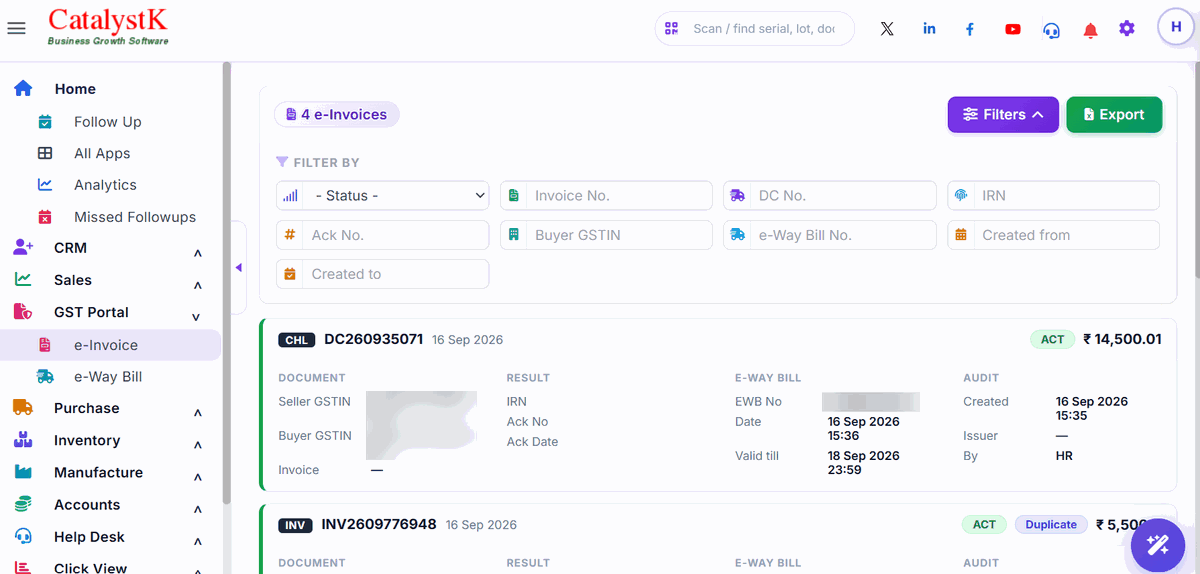Expand the Accounts menu chevron

pyautogui.click(x=198, y=510)
